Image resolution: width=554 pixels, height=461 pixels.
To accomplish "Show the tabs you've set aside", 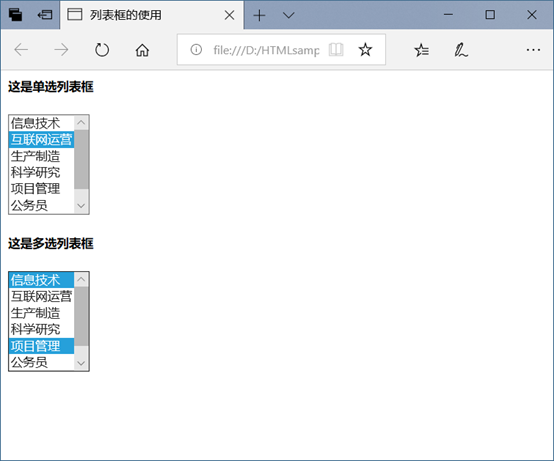I will click(15, 15).
